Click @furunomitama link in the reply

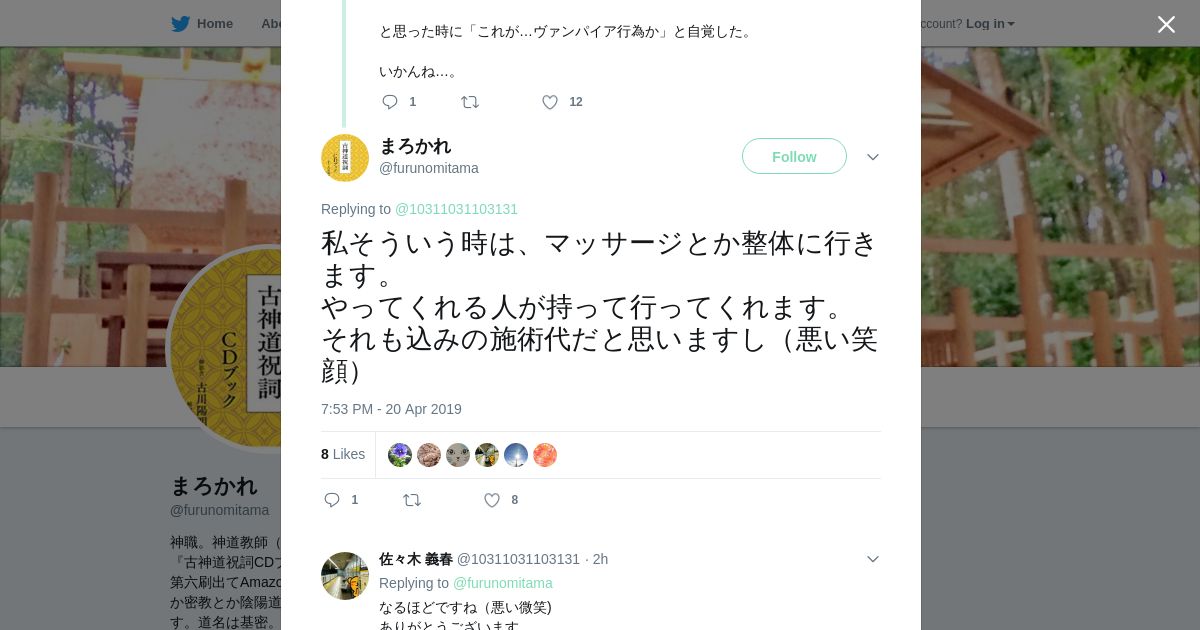[502, 583]
